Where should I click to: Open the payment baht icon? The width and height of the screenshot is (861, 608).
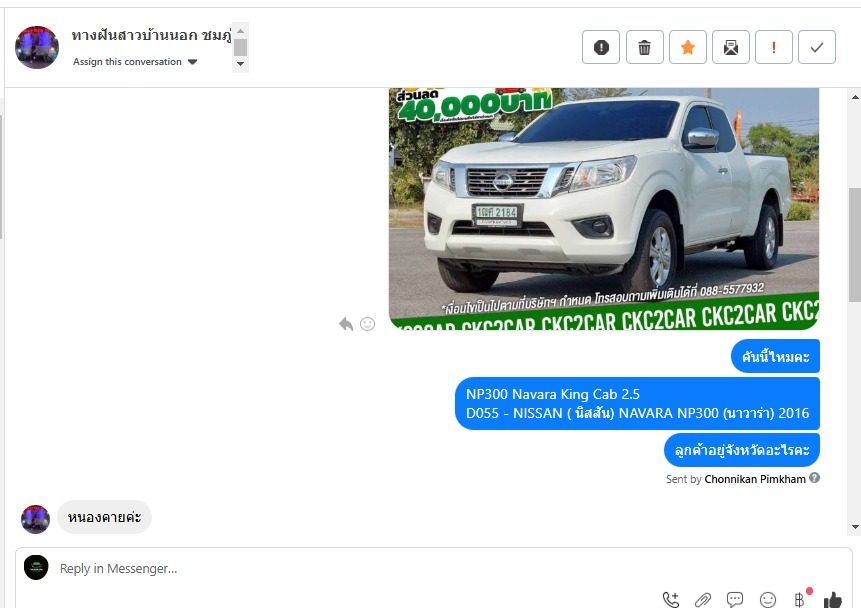(x=800, y=599)
